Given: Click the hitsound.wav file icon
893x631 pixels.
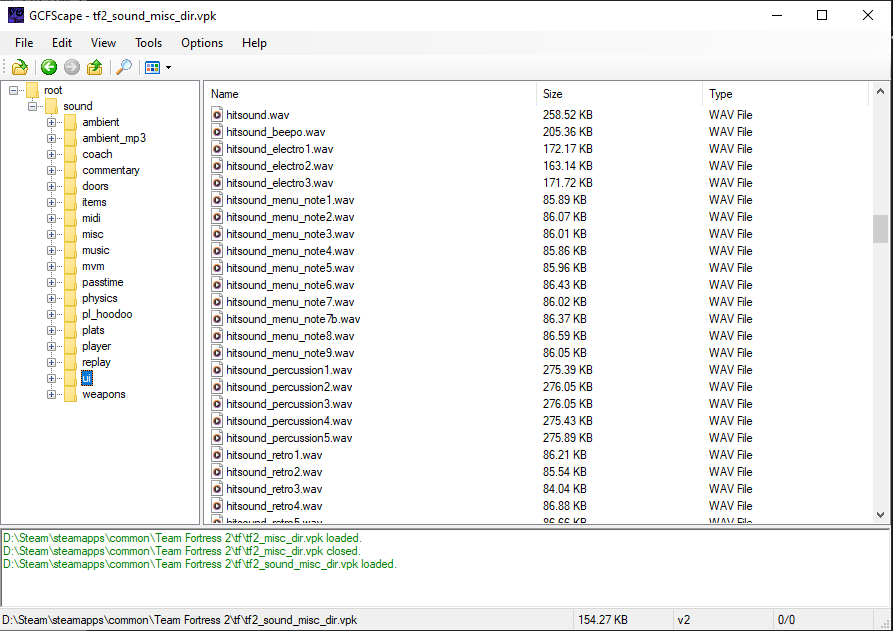Looking at the screenshot, I should coord(217,114).
